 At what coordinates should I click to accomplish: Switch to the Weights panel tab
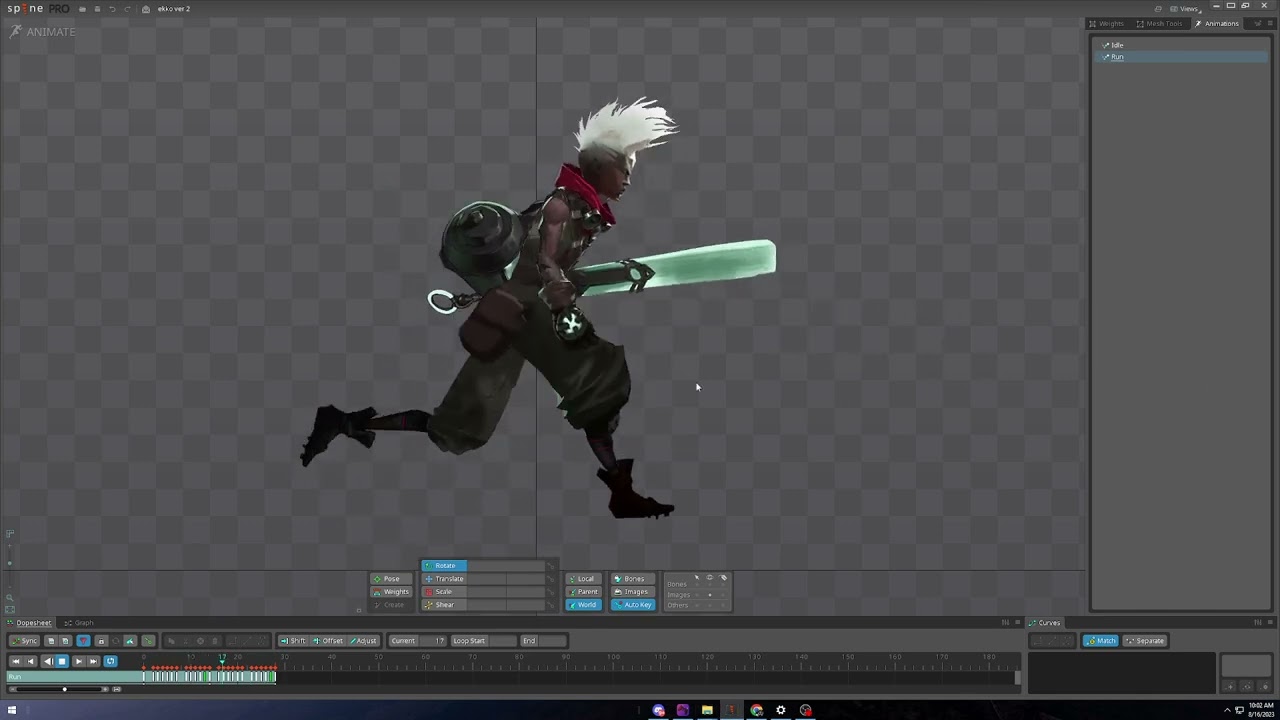click(1108, 24)
